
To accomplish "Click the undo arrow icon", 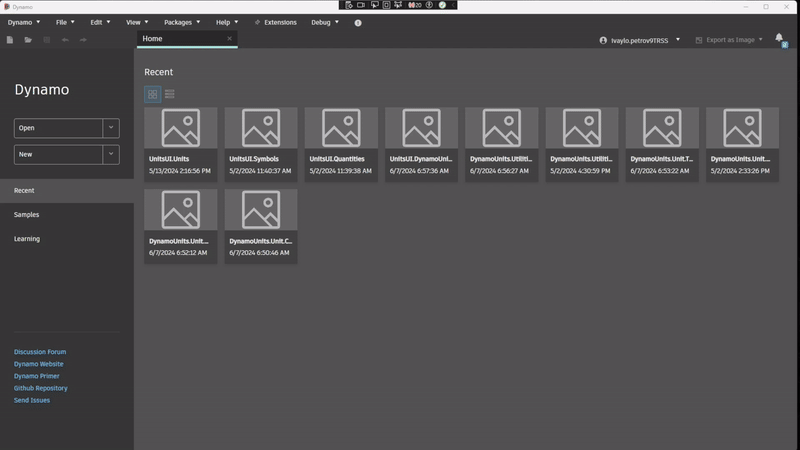I will pyautogui.click(x=65, y=40).
